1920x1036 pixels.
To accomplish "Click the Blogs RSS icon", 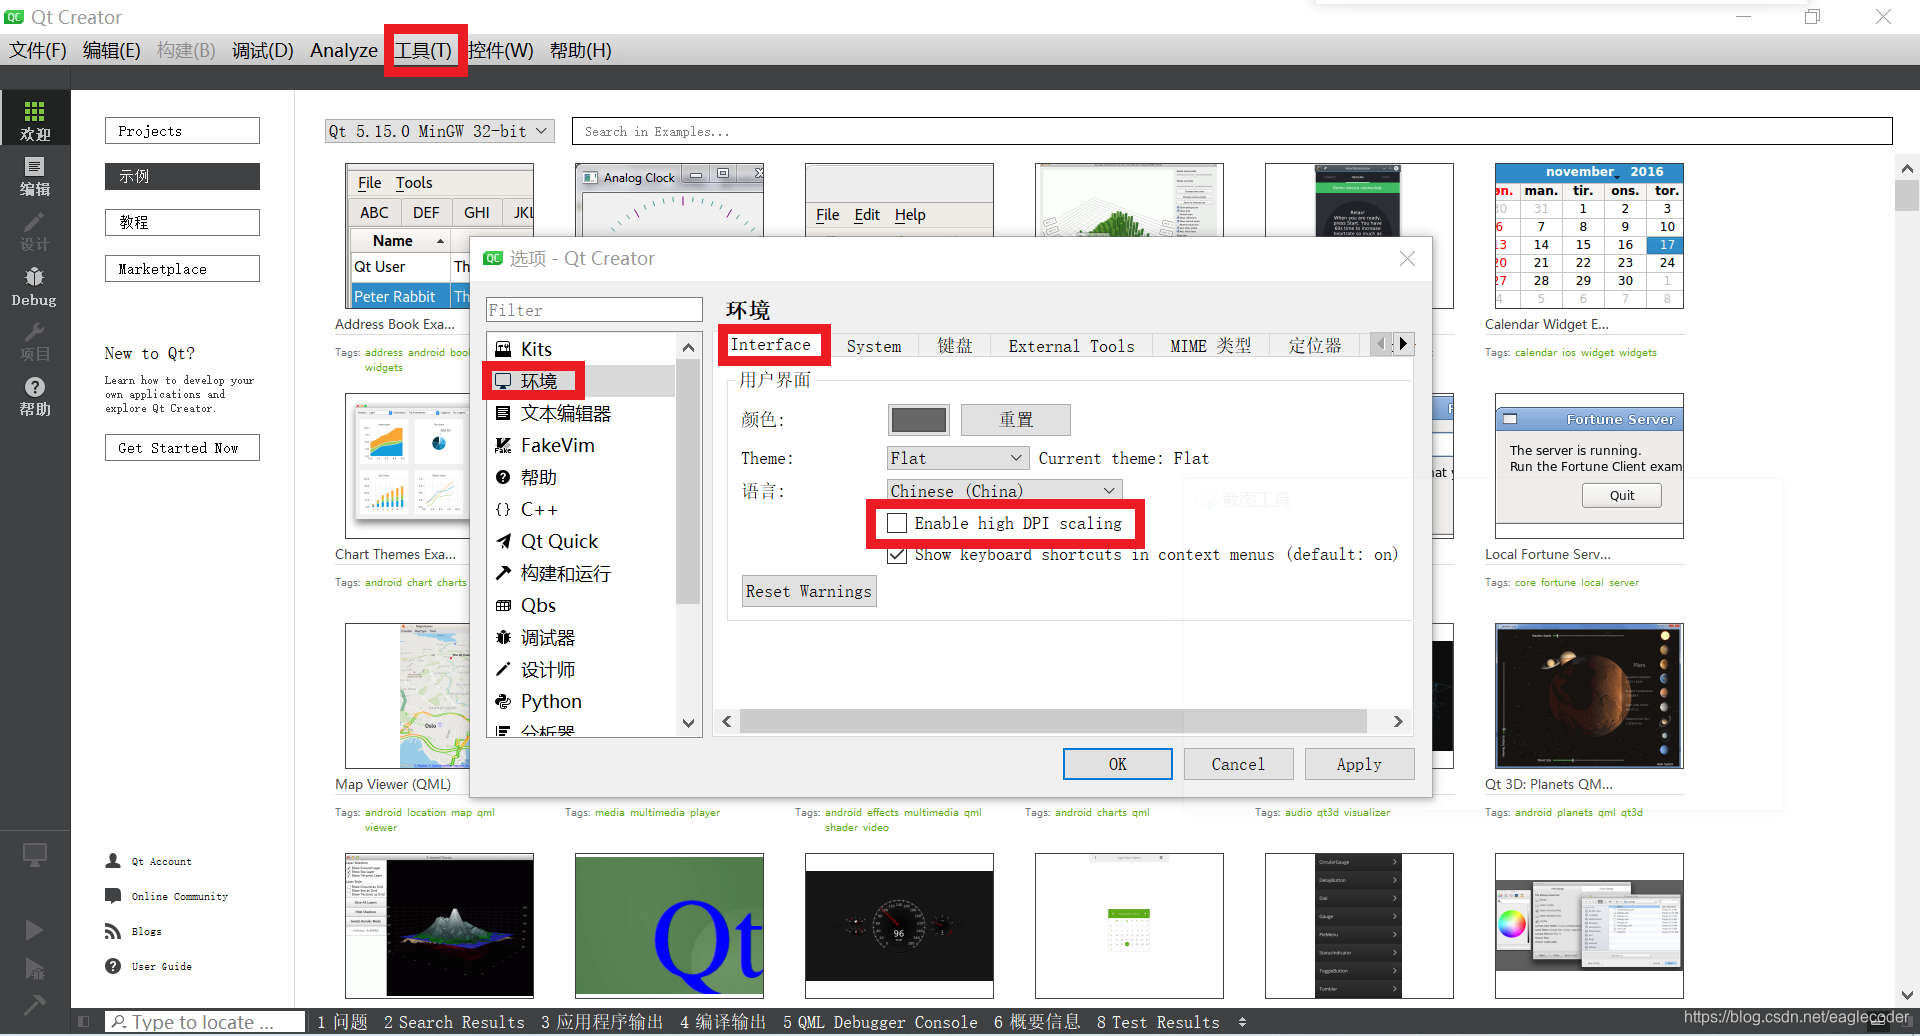I will point(113,931).
